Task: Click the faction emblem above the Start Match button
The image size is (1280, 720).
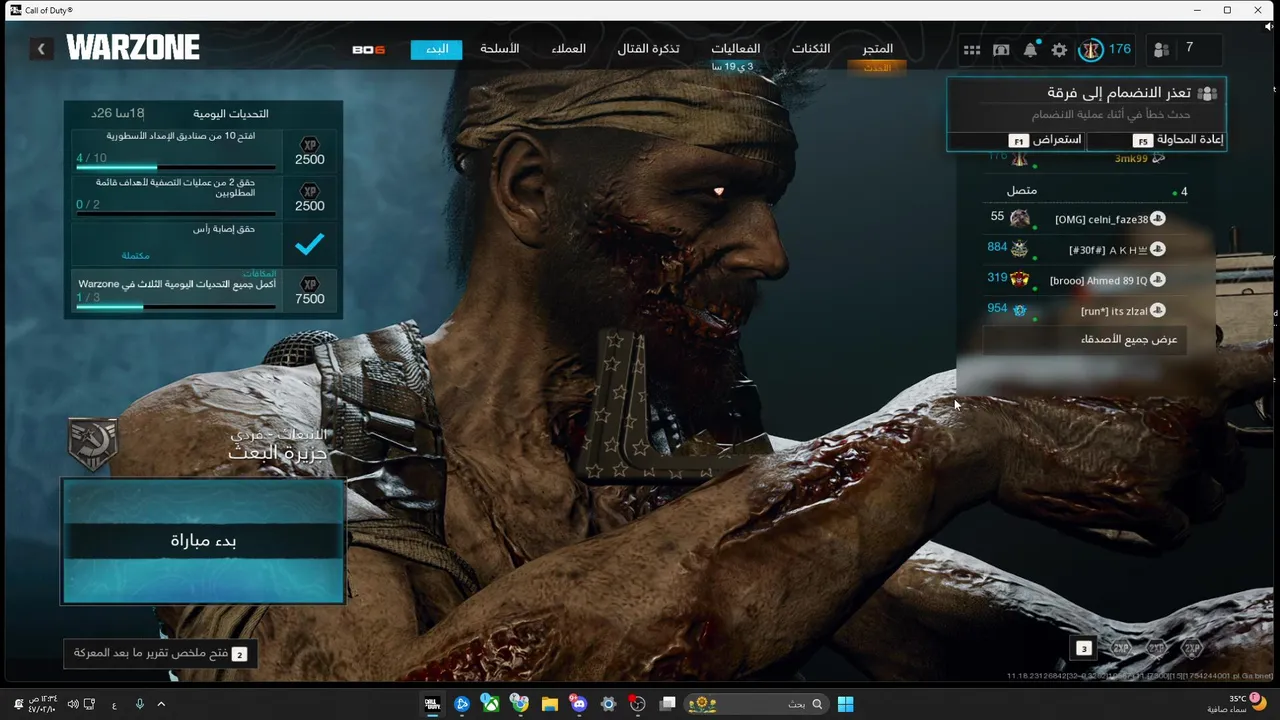Action: click(93, 443)
